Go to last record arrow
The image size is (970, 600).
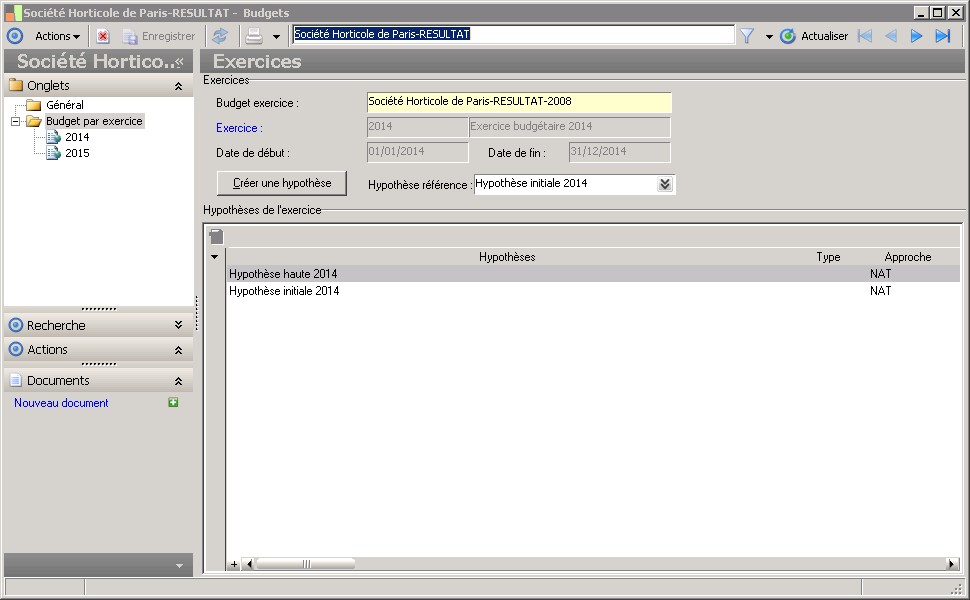click(x=943, y=36)
